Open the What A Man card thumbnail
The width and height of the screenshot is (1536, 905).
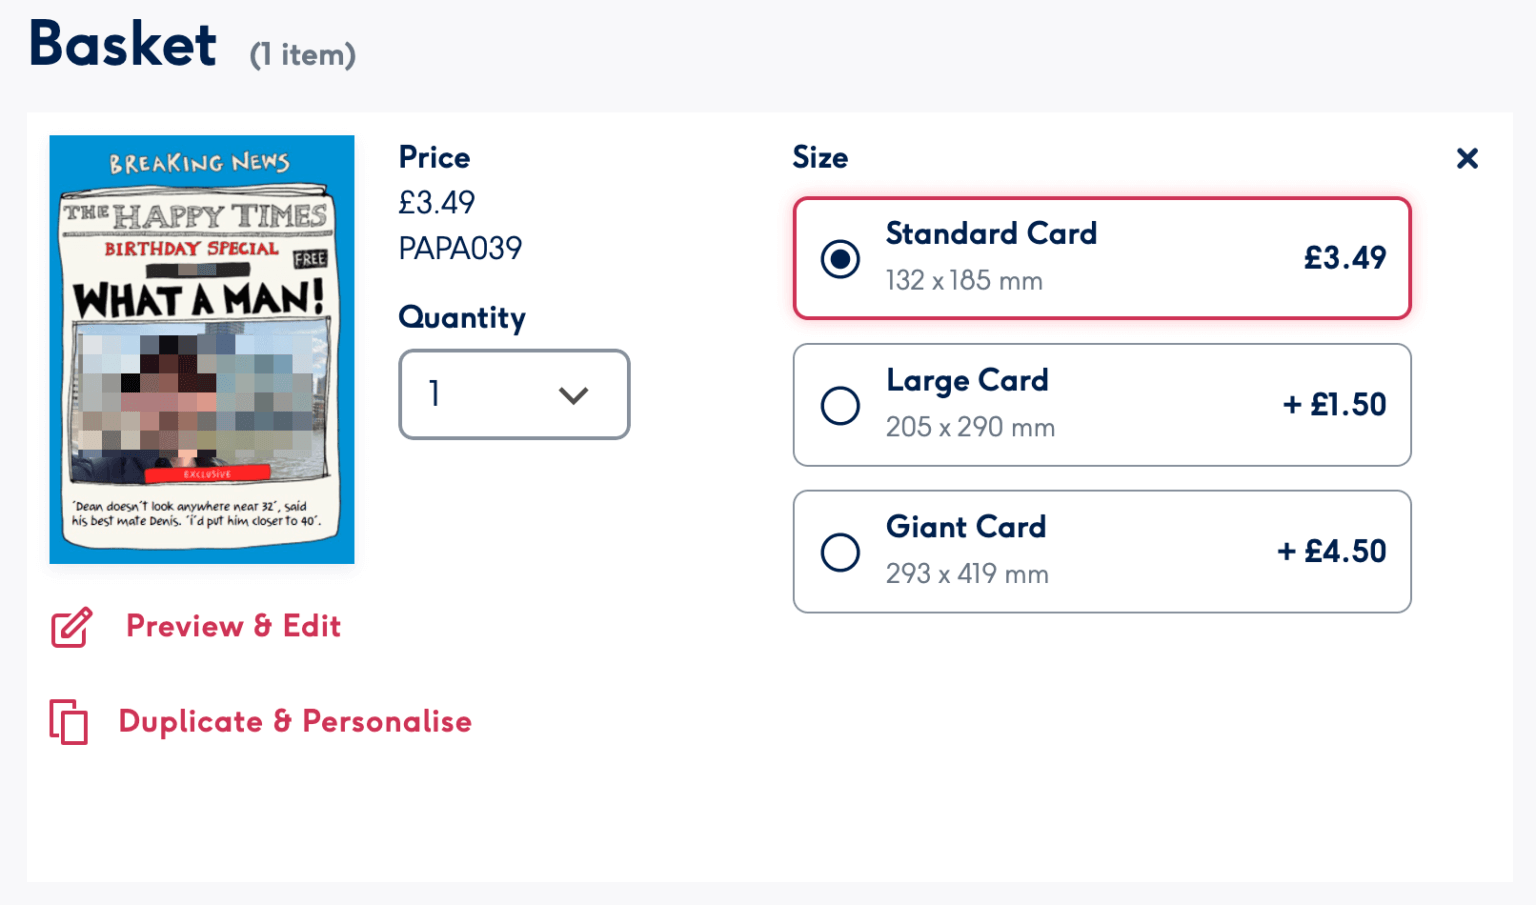(201, 349)
